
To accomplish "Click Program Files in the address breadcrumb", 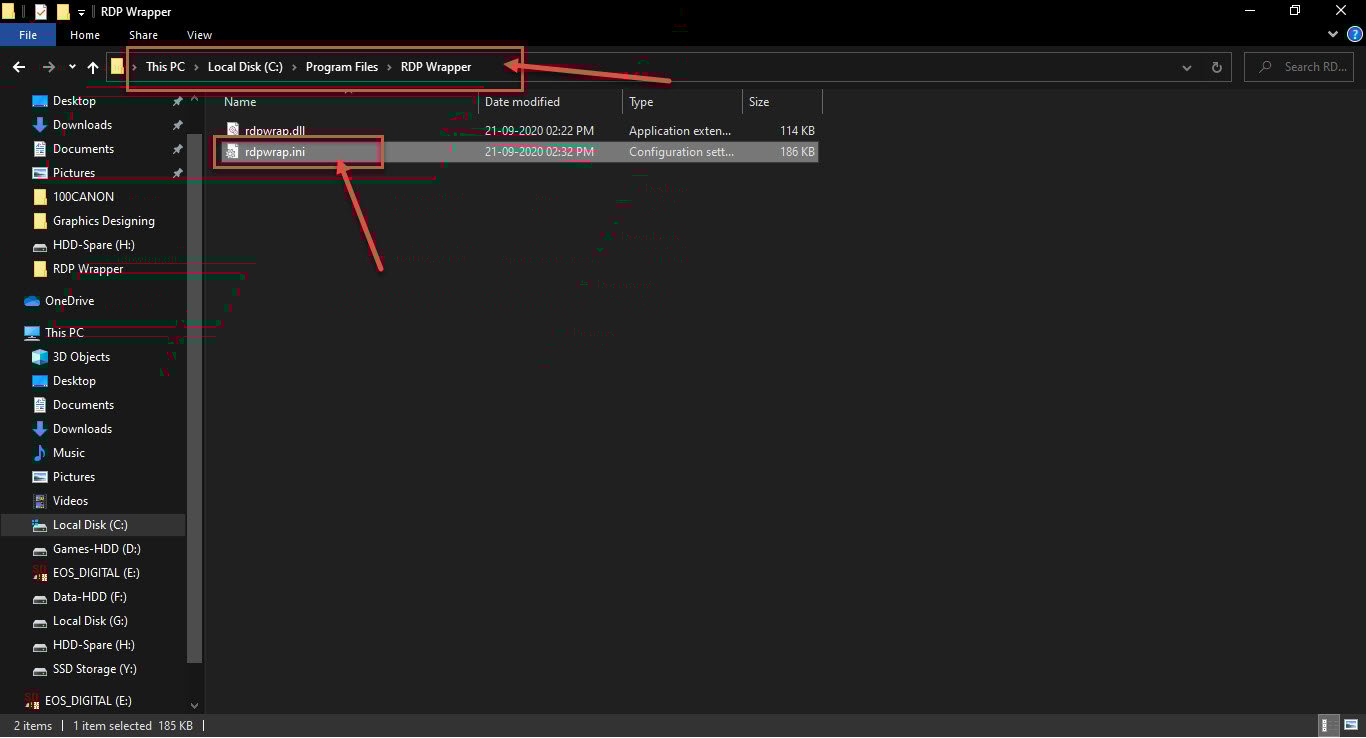I will (x=342, y=67).
